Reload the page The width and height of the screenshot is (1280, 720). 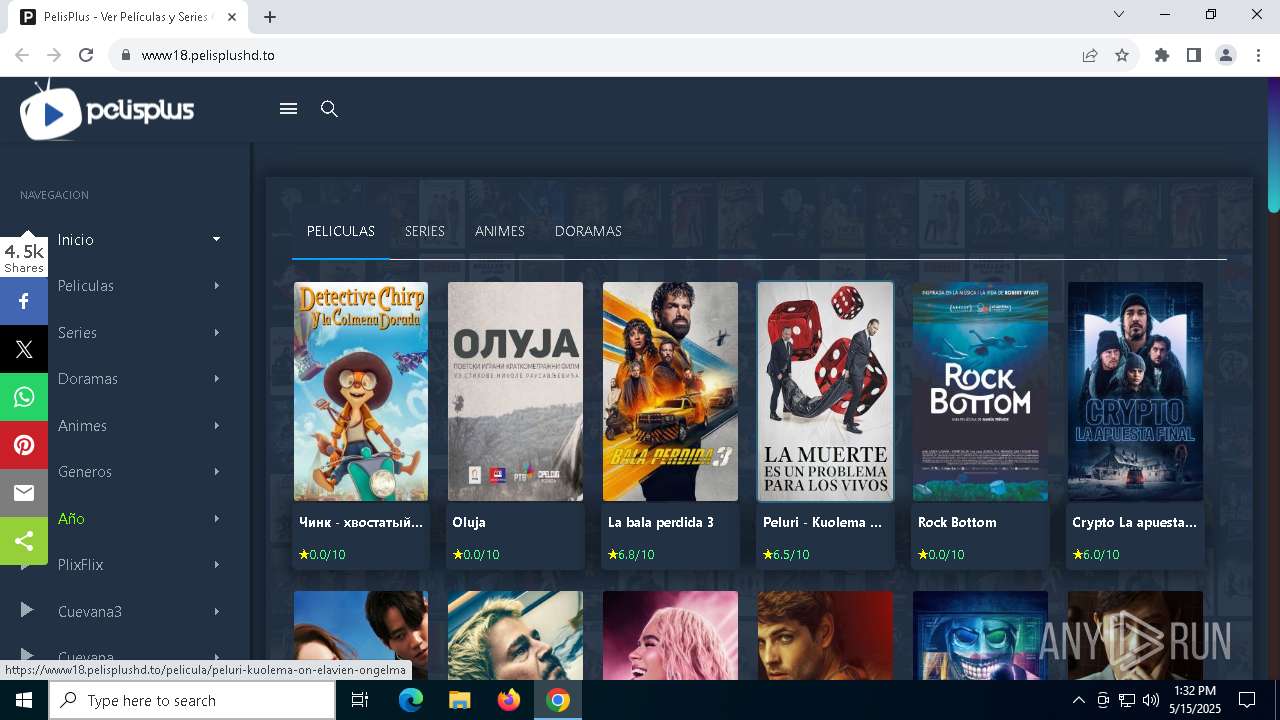point(86,55)
